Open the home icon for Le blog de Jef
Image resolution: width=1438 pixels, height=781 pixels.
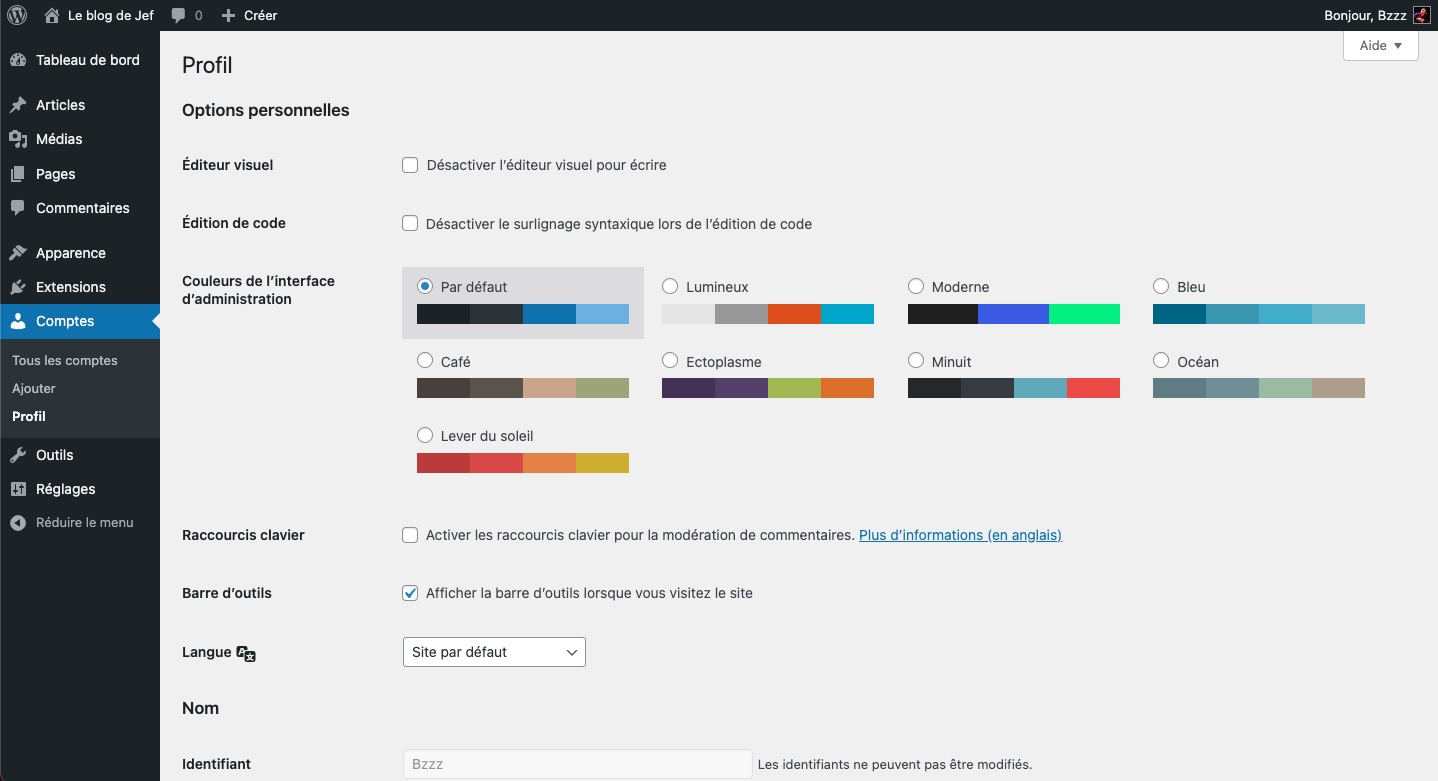[x=52, y=15]
